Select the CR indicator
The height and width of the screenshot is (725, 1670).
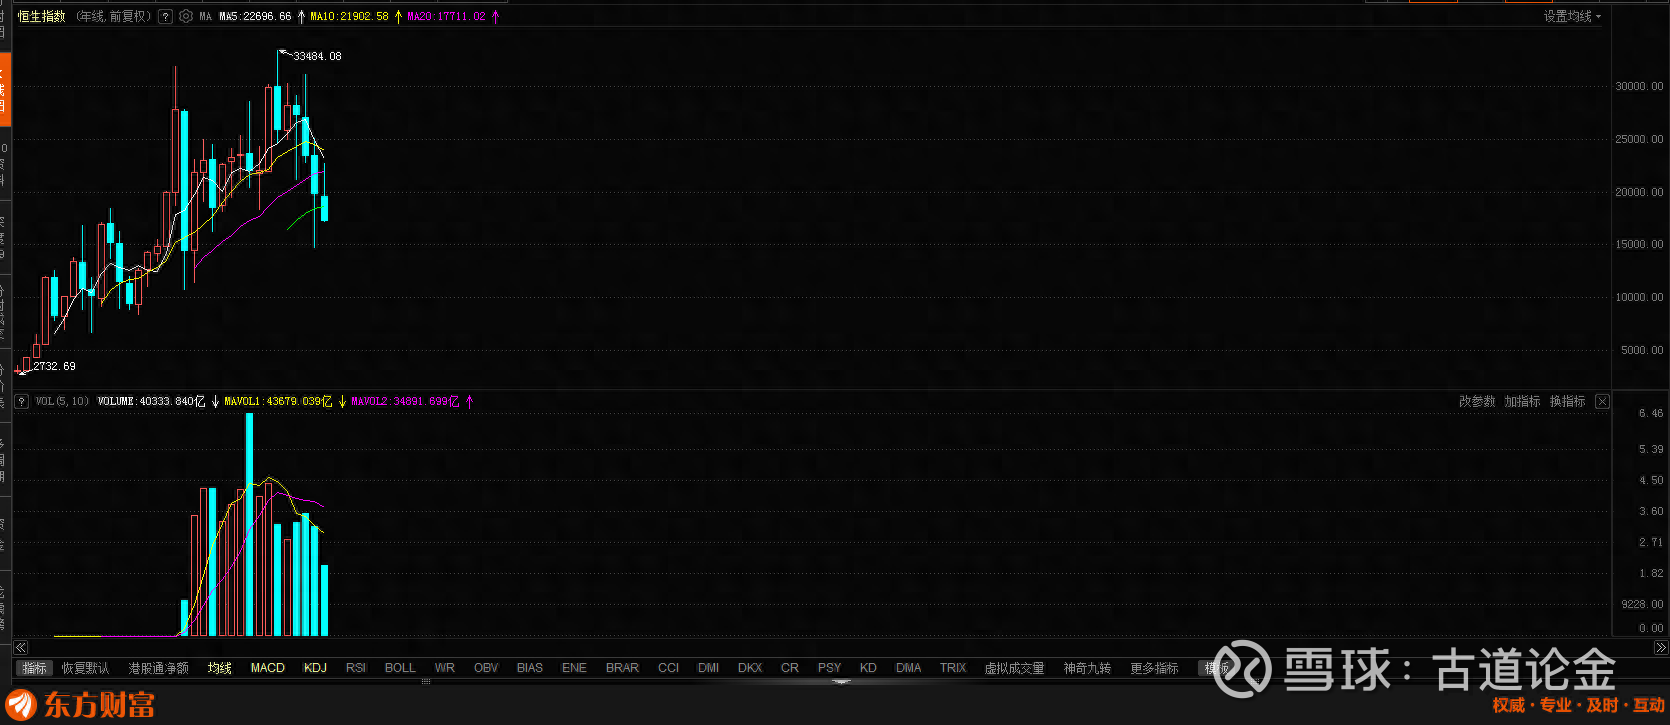tap(790, 668)
